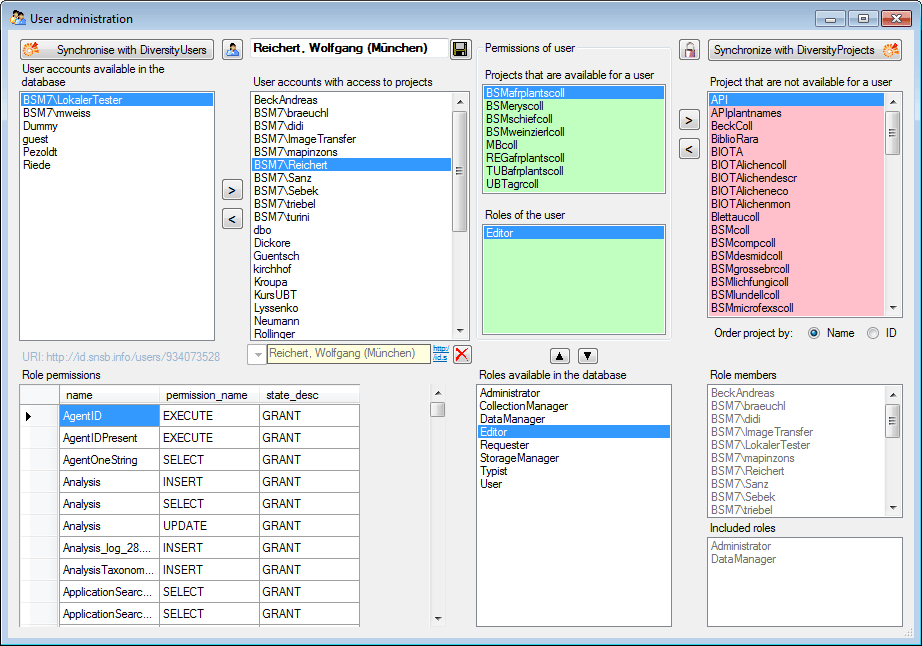Select the UBTagrcoll available project
This screenshot has height=646, width=922.
[574, 184]
